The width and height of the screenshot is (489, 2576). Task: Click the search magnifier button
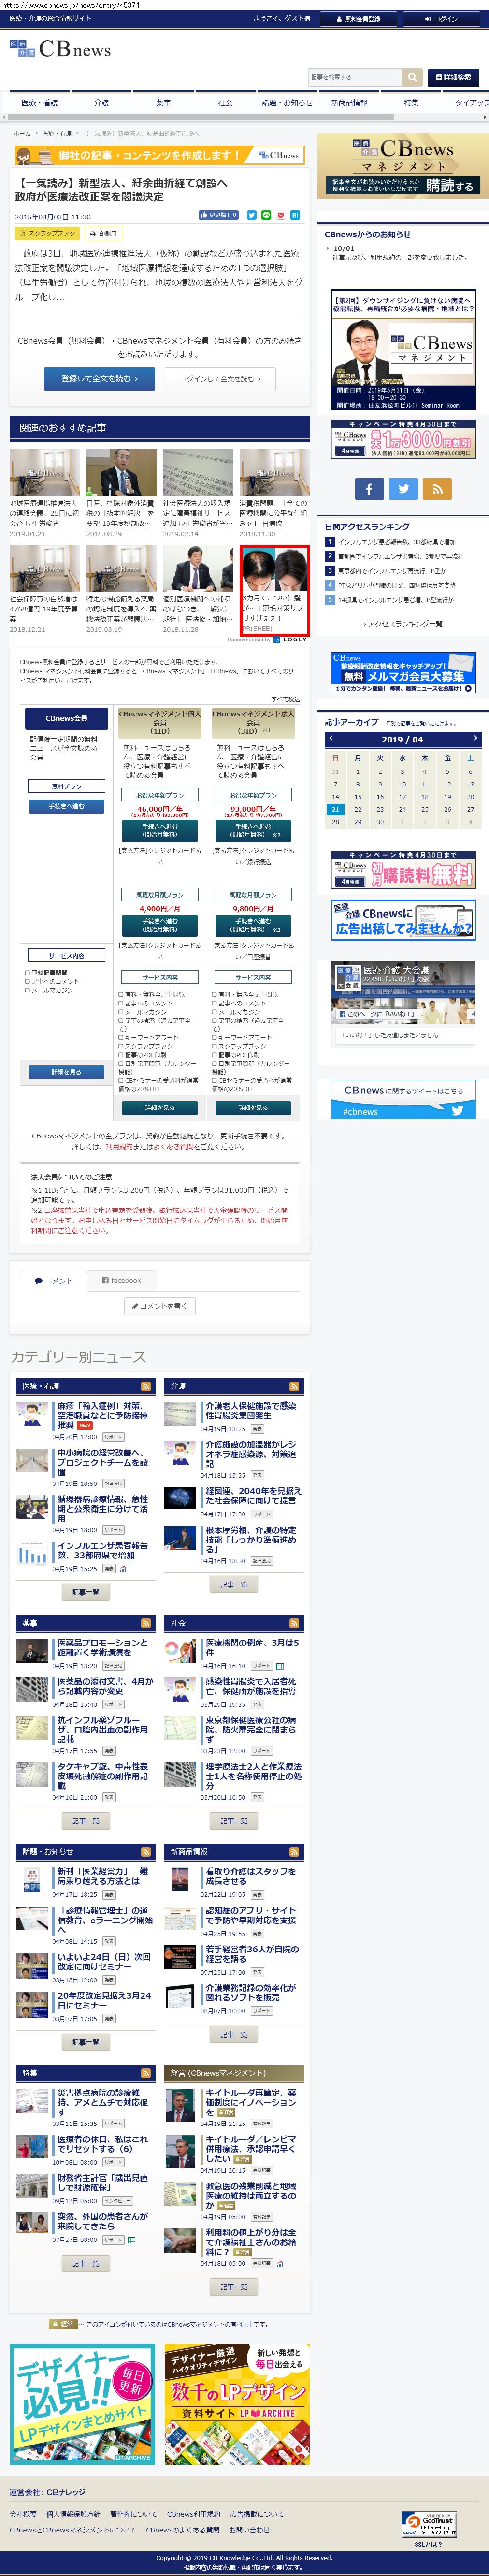click(412, 77)
